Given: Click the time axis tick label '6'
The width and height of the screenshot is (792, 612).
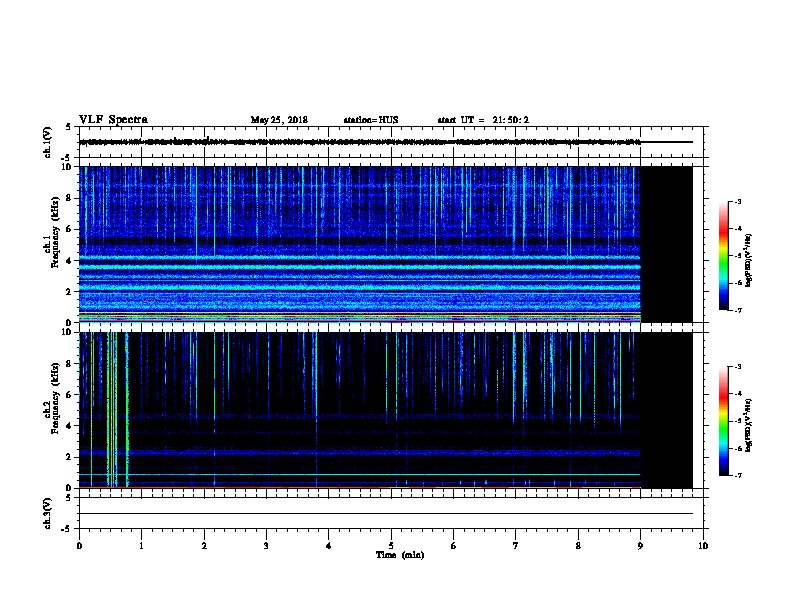Looking at the screenshot, I should click(x=454, y=546).
